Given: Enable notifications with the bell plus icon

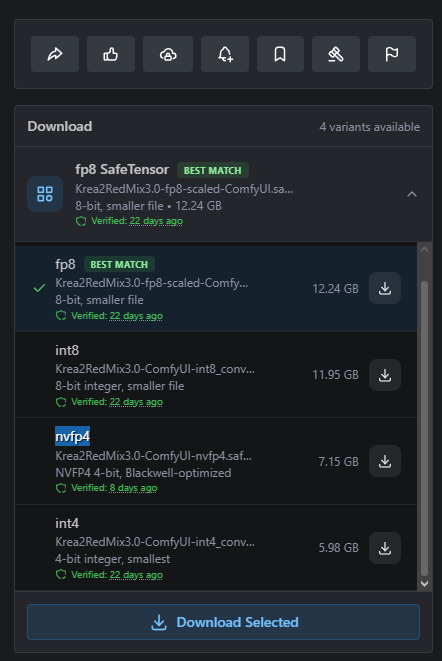Looking at the screenshot, I should click(225, 54).
